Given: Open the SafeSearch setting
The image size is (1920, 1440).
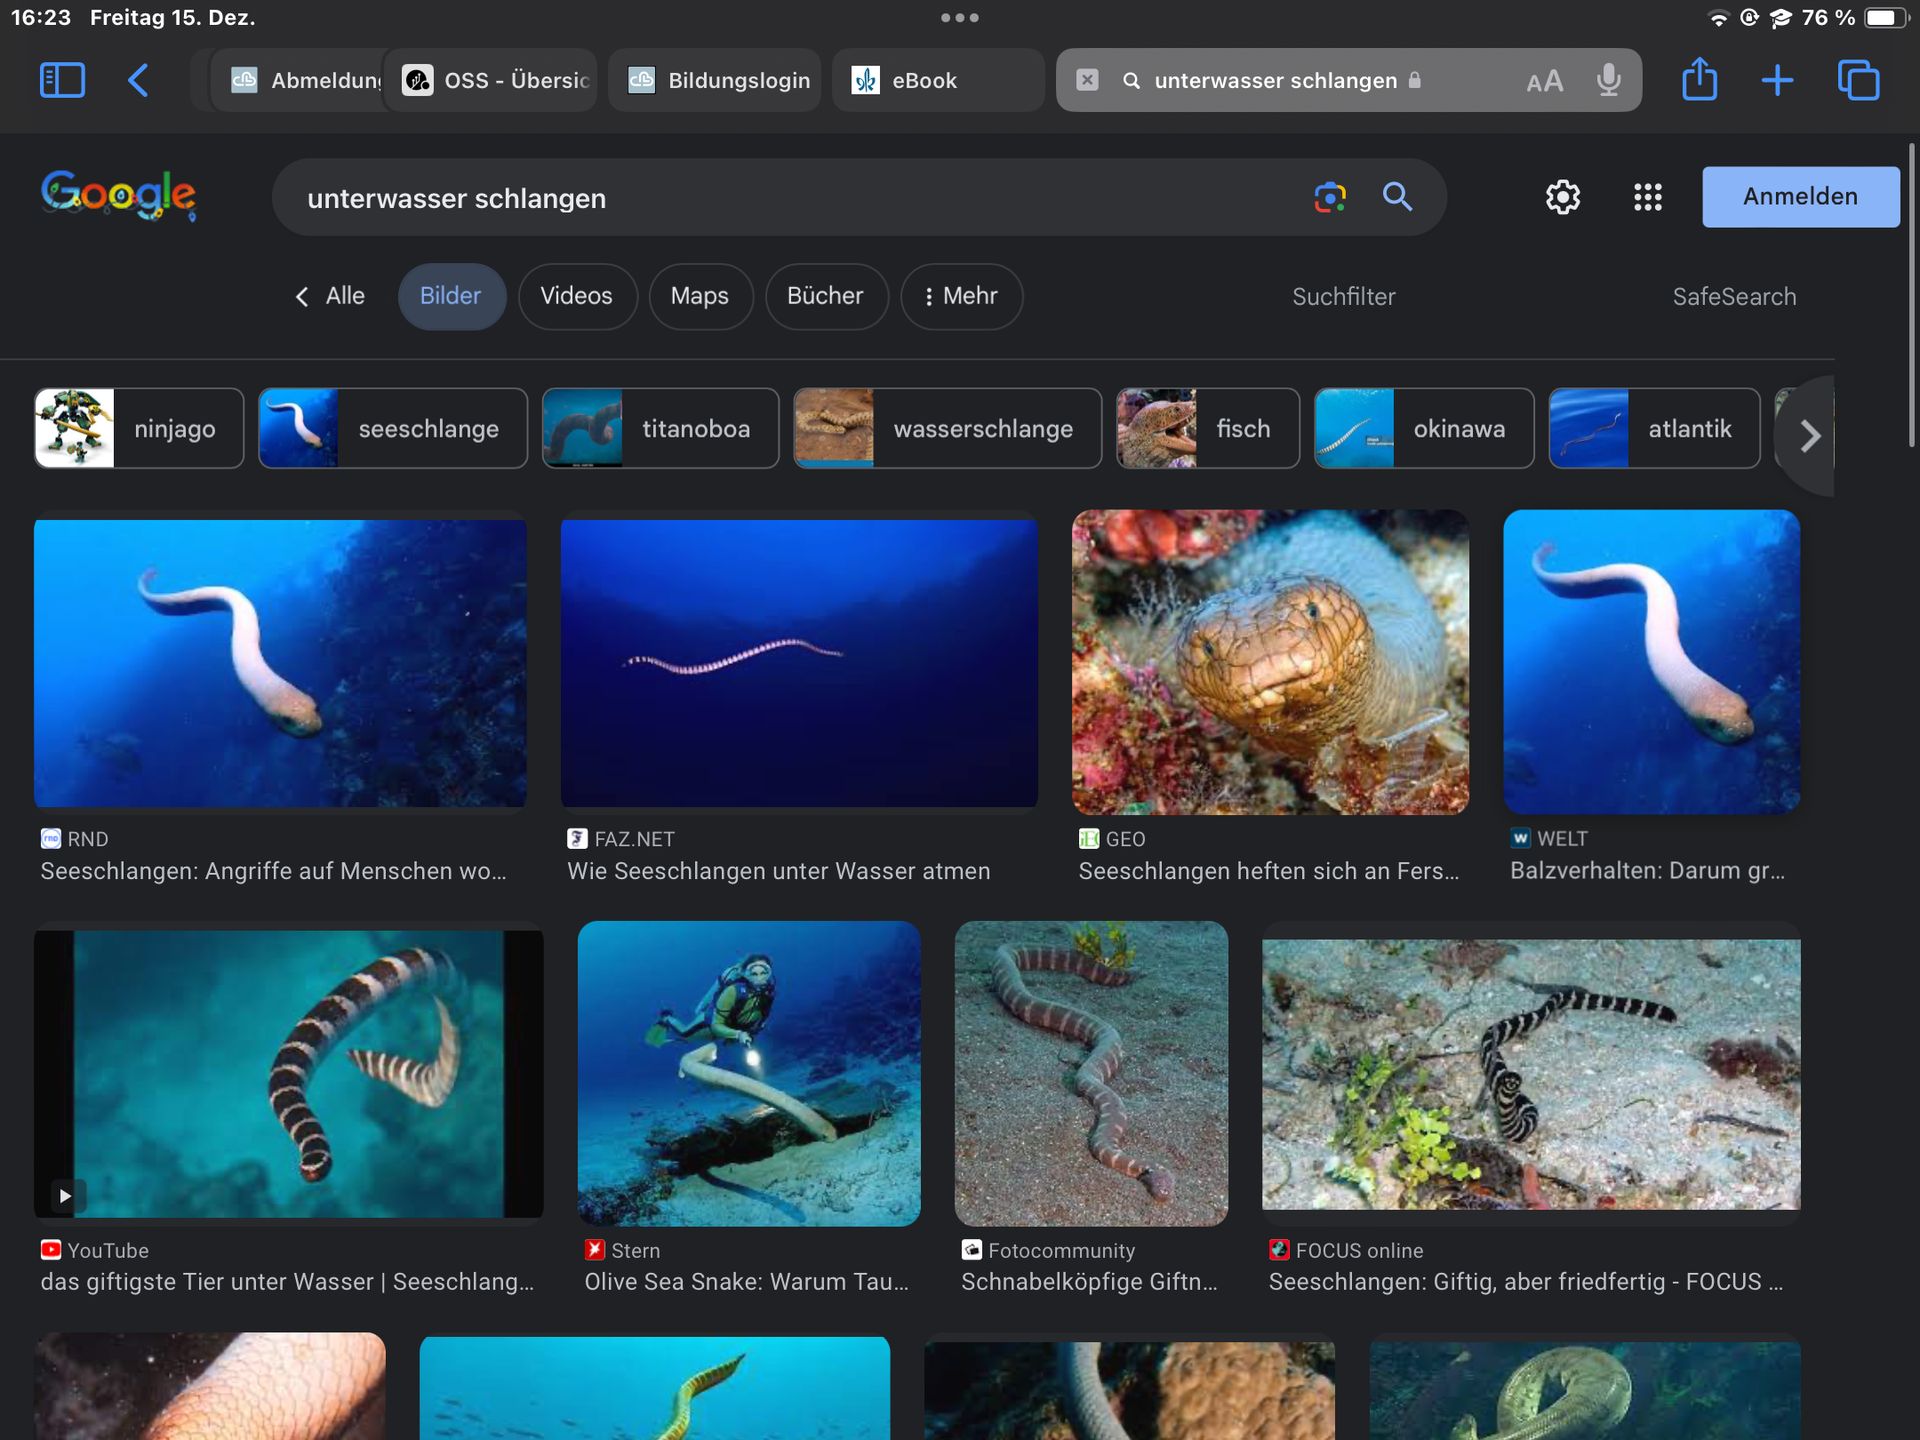Looking at the screenshot, I should [x=1733, y=297].
